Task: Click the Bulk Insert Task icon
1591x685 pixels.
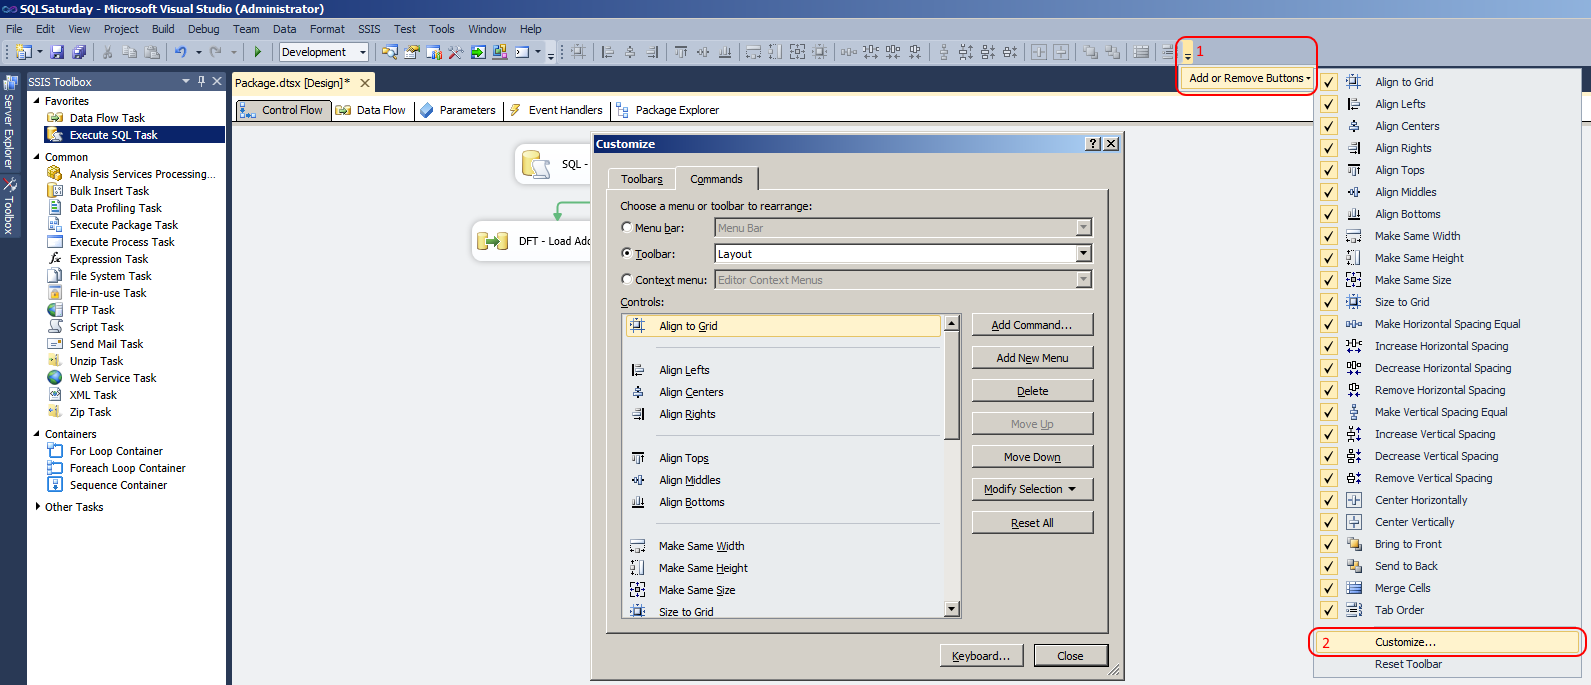Action: coord(55,191)
